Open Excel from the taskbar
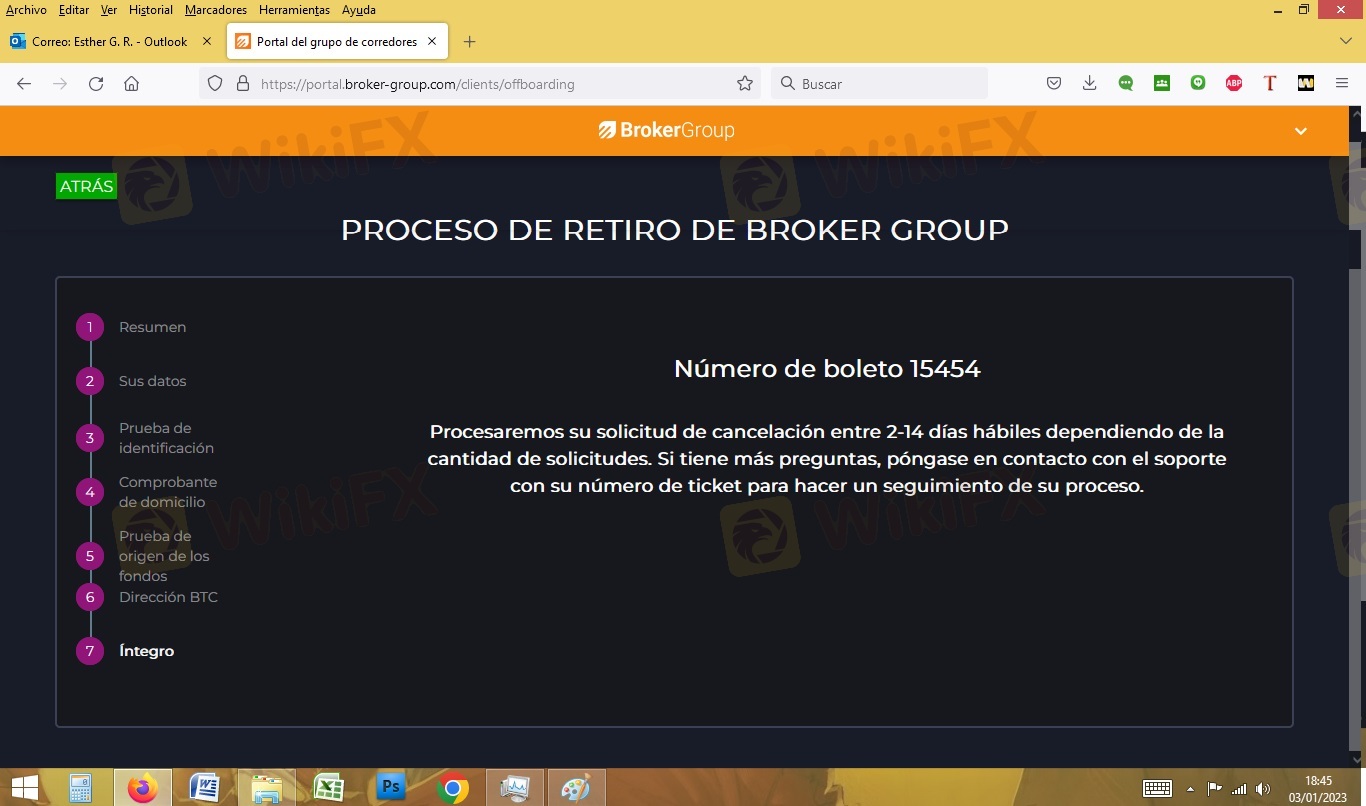The height and width of the screenshot is (806, 1366). (x=328, y=788)
